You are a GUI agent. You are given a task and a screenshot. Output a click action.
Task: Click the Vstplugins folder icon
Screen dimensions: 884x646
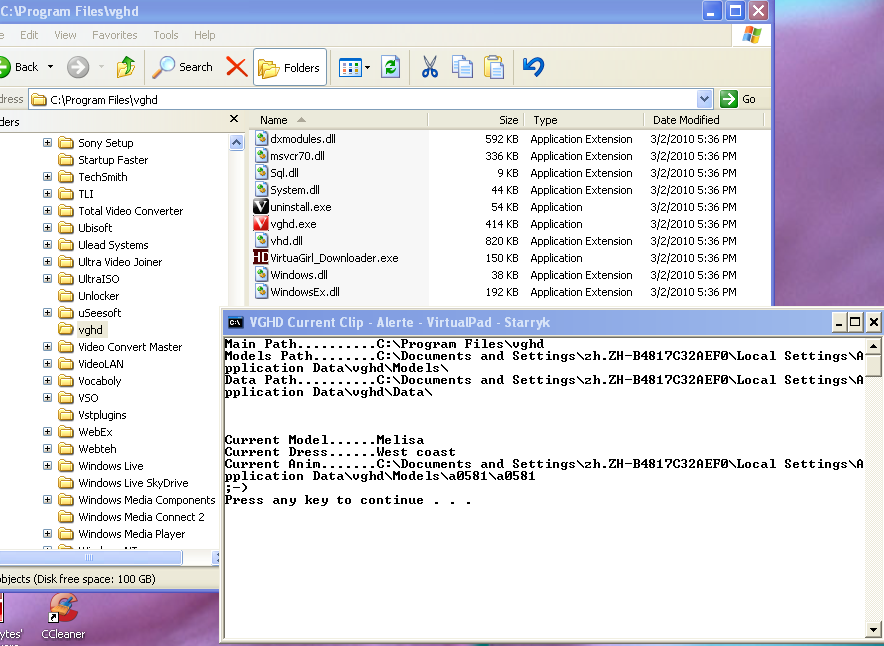(66, 415)
